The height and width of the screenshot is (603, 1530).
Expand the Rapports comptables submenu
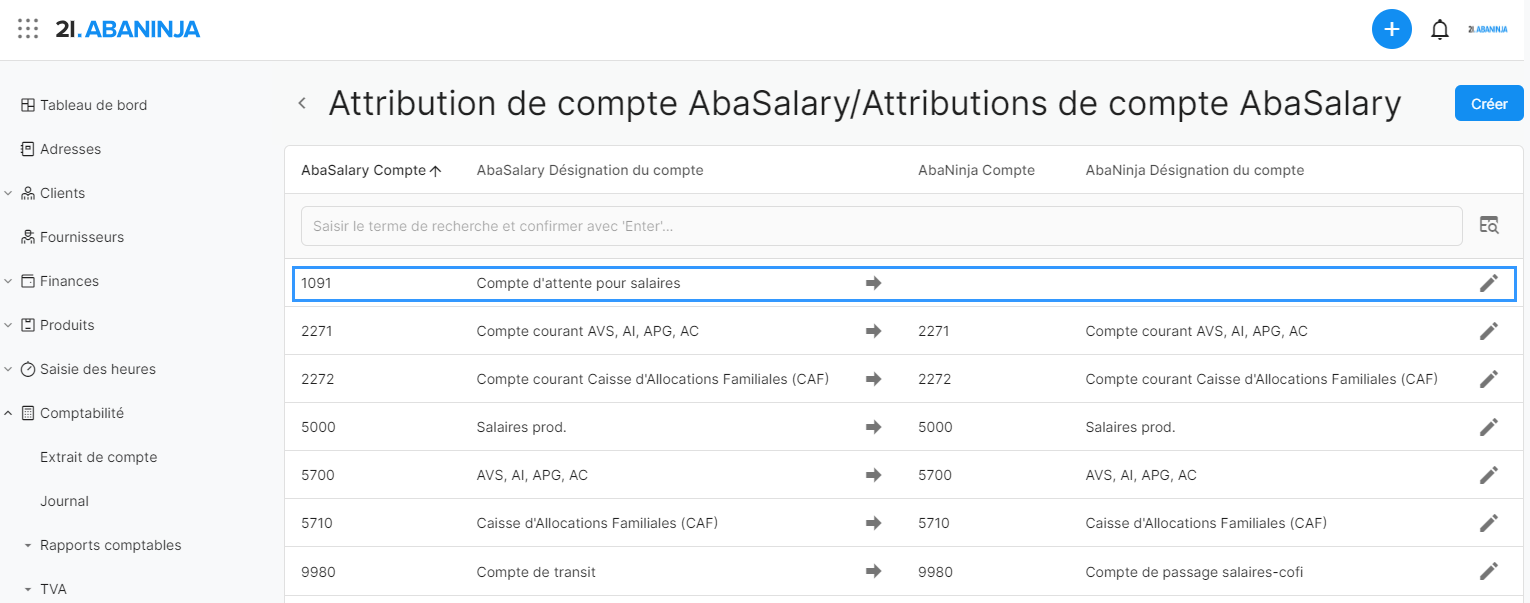click(28, 546)
